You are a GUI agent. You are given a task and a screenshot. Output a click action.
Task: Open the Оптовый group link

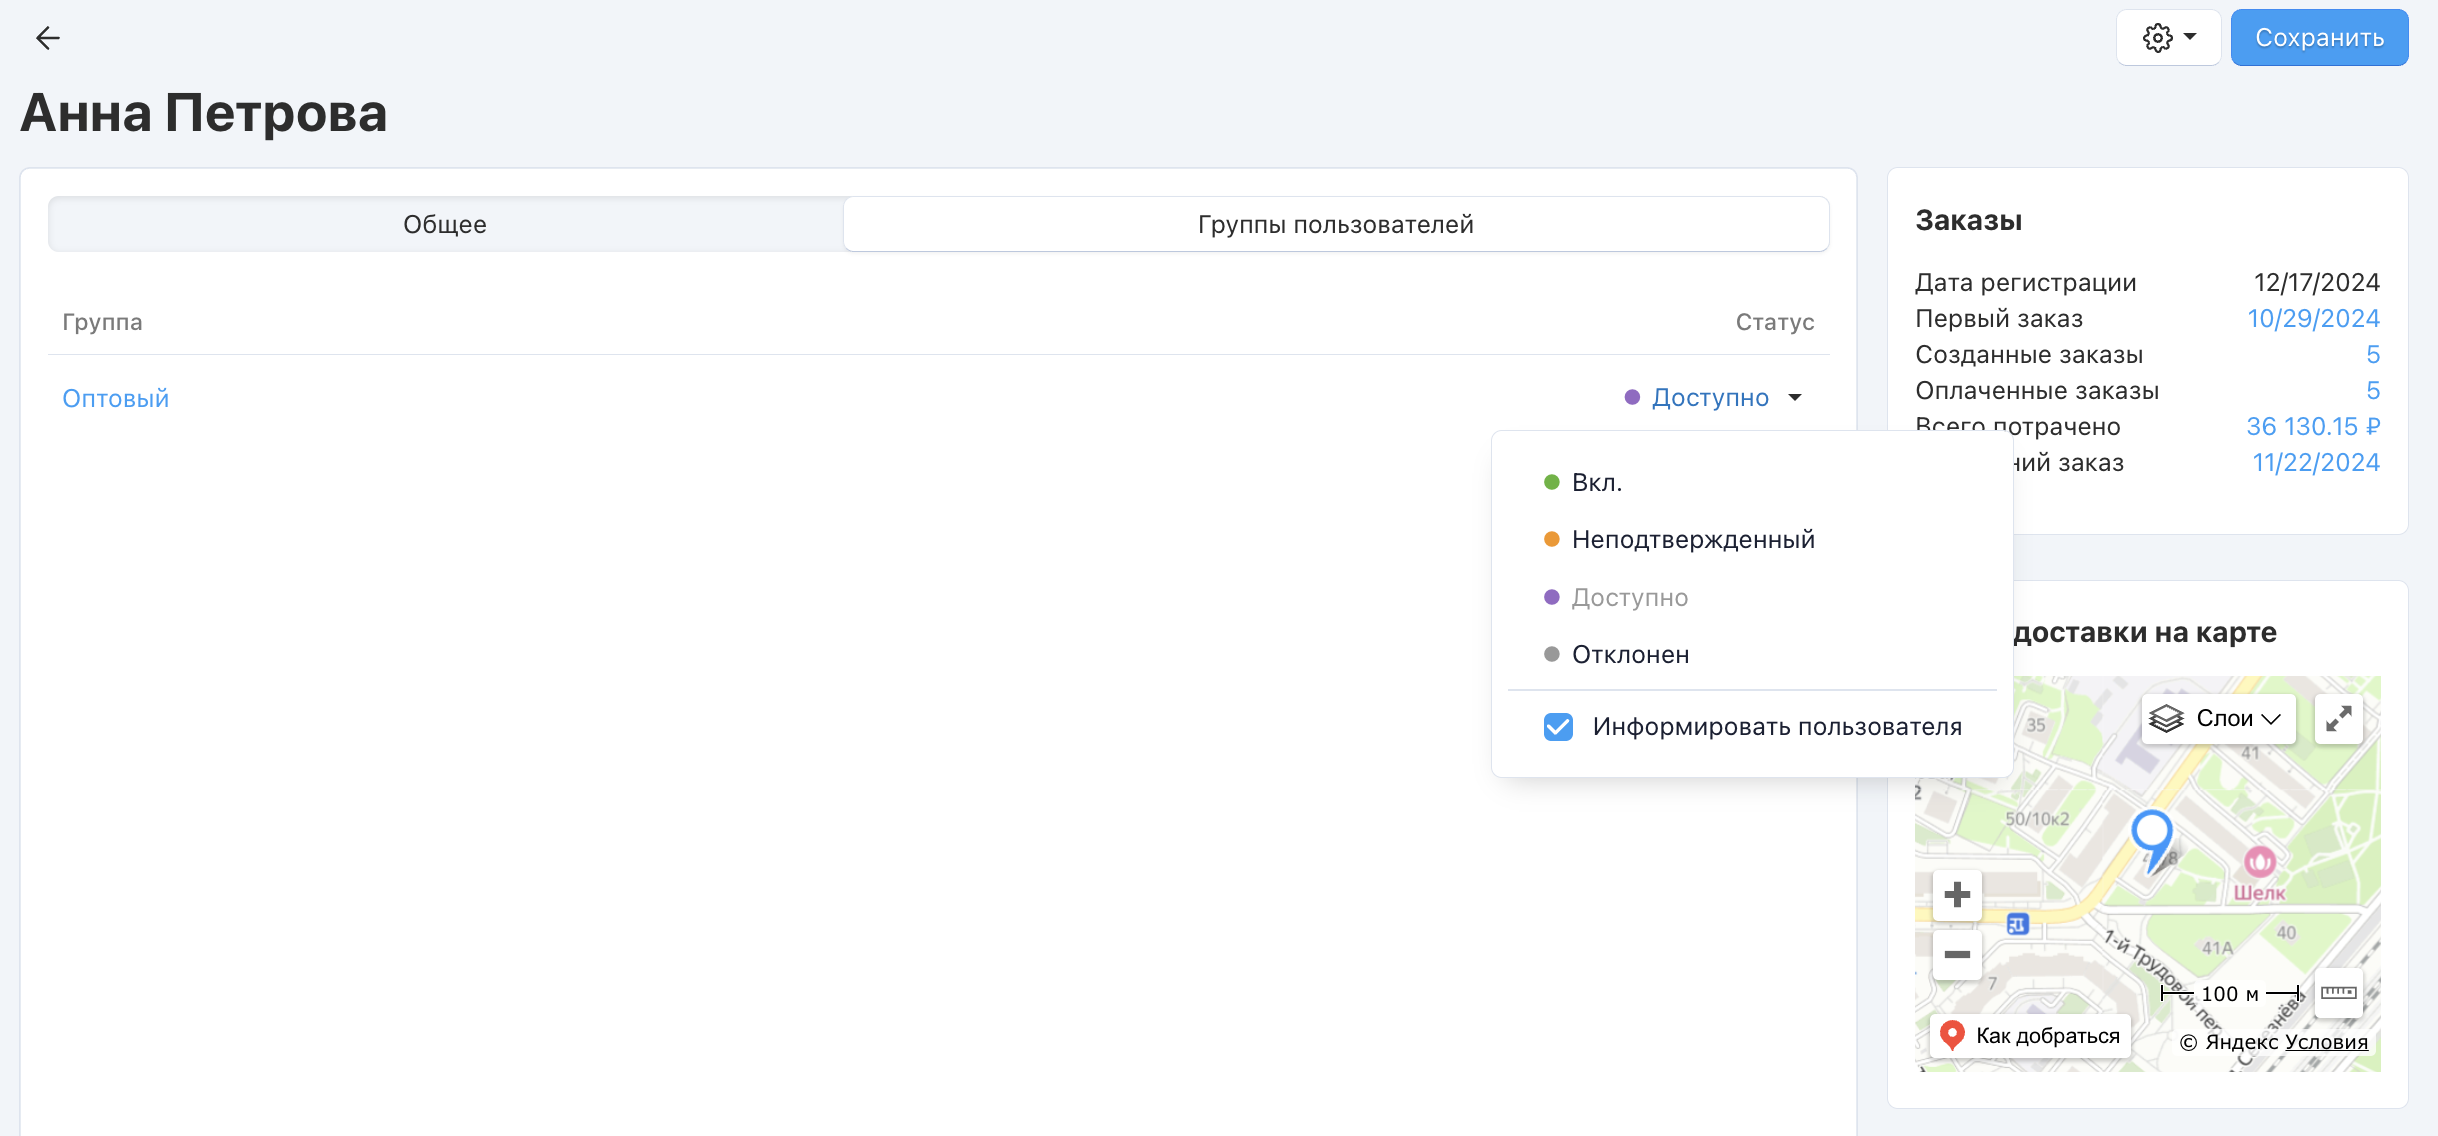[116, 398]
